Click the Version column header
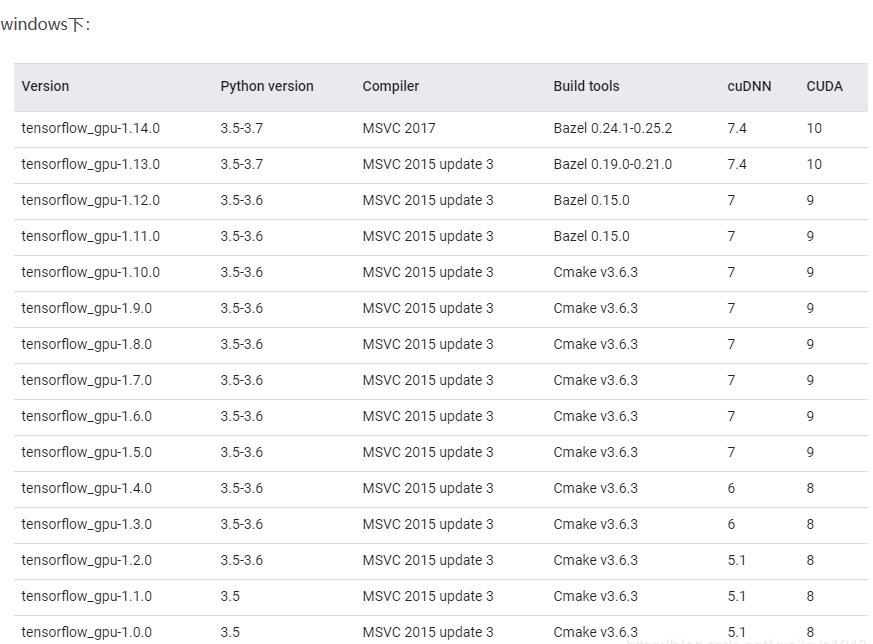Screen dimensions: 873x644 (45, 86)
